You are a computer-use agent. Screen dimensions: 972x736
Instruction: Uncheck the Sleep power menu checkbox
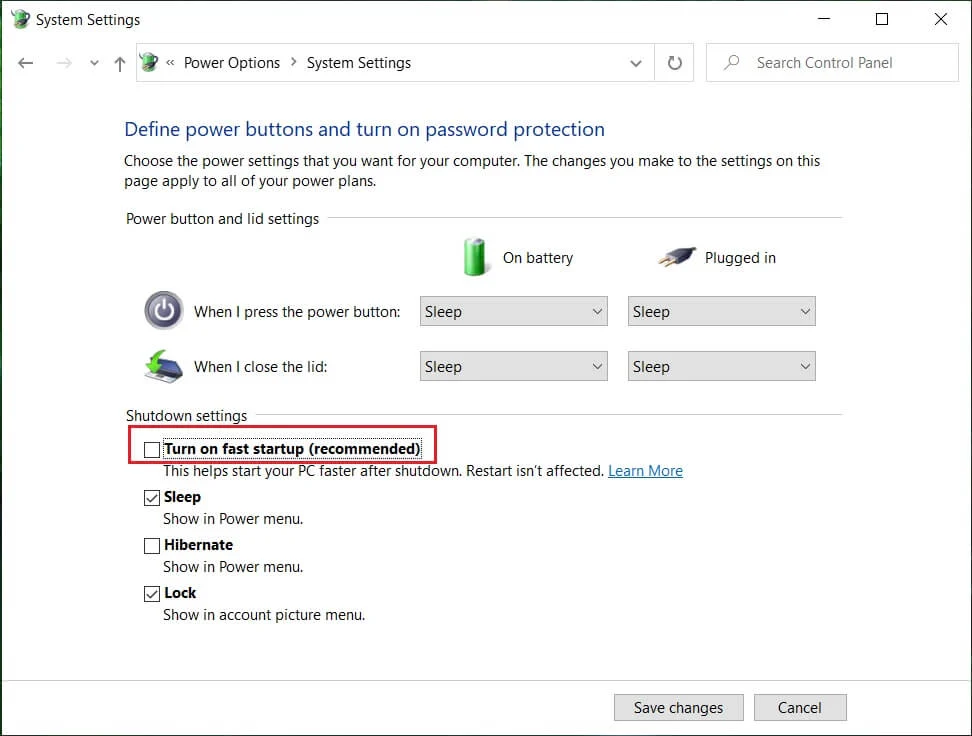pyautogui.click(x=152, y=498)
